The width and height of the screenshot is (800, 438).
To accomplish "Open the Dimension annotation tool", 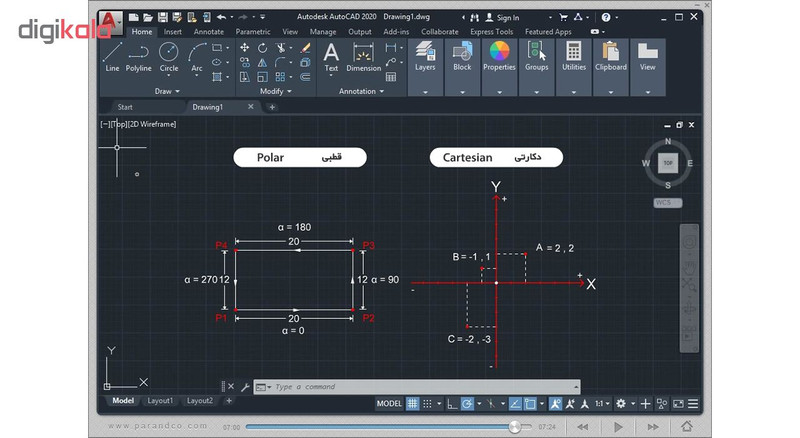I will [x=363, y=57].
